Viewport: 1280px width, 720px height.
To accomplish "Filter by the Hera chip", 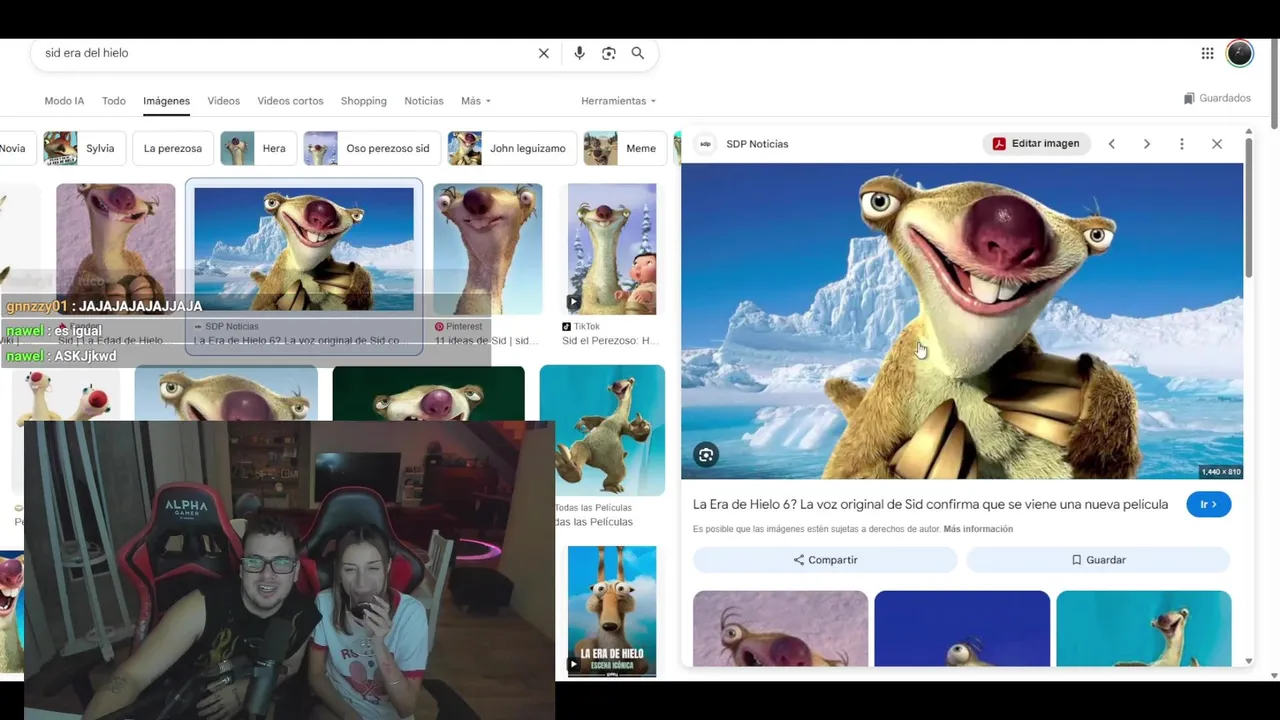I will pos(258,148).
